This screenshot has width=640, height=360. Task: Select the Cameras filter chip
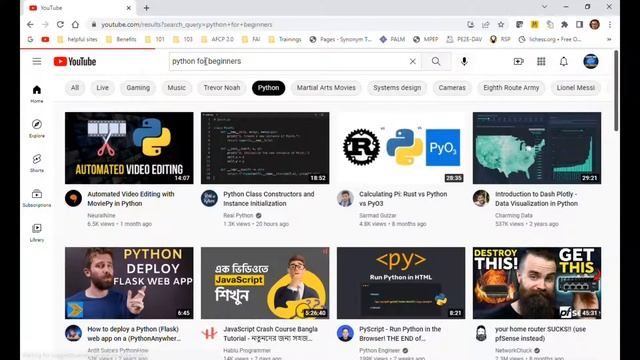(452, 88)
